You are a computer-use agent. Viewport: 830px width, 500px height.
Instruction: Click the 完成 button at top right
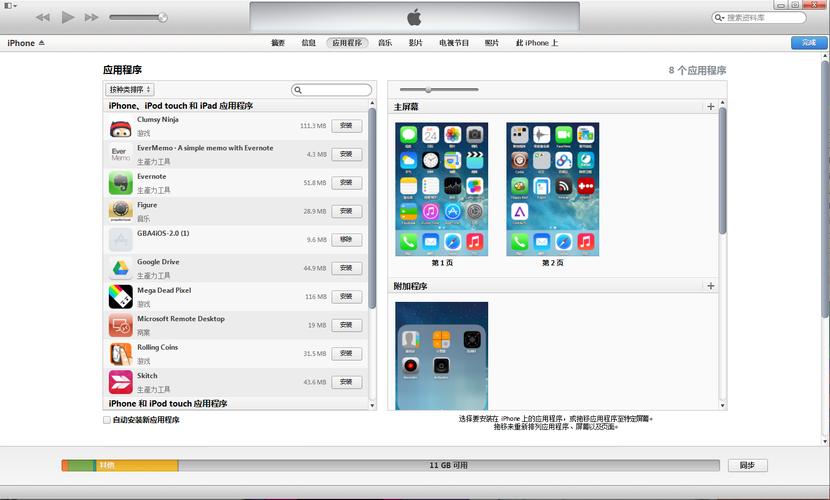pos(808,43)
